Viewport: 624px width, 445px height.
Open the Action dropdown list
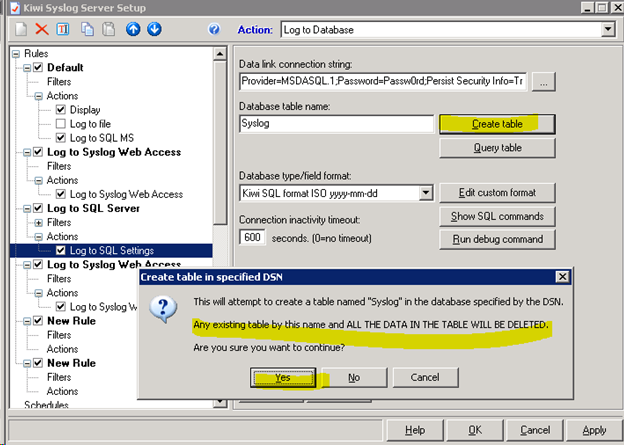[608, 30]
